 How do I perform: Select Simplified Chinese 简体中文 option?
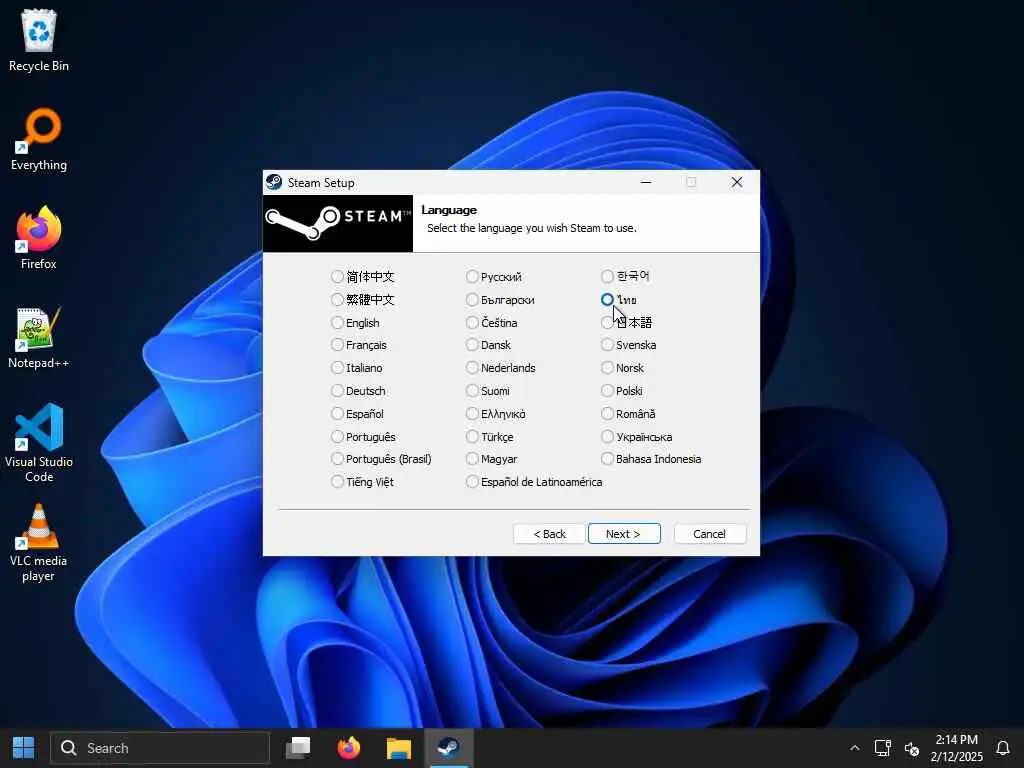point(337,277)
